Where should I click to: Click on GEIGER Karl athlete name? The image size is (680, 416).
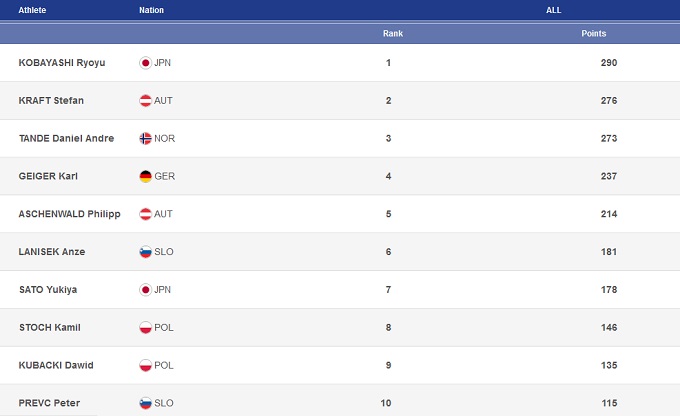49,176
